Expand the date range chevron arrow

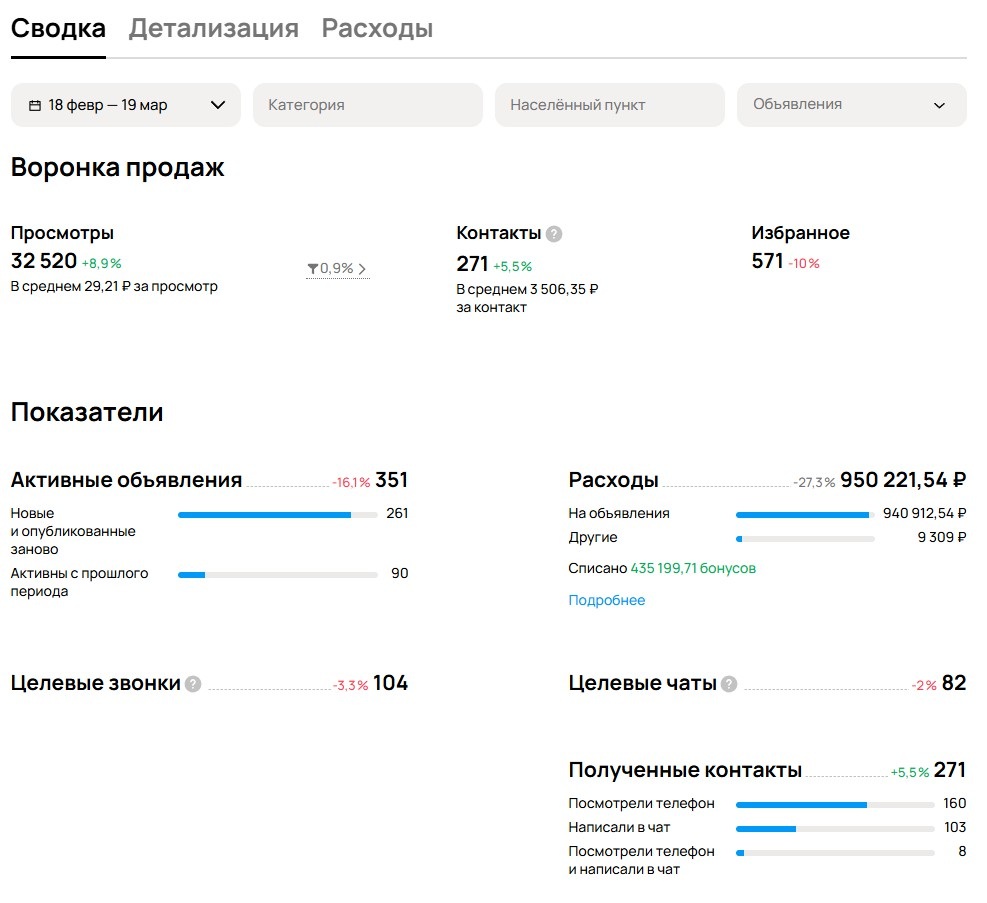218,105
